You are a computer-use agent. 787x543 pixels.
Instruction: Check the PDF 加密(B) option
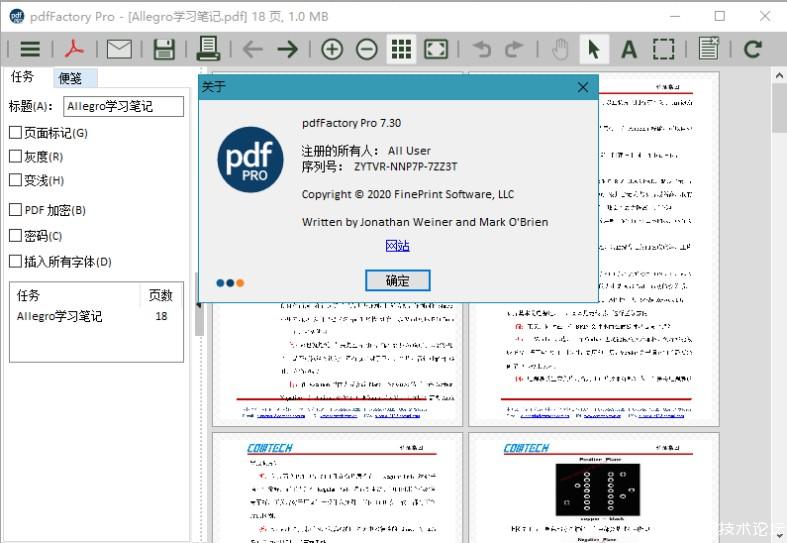pyautogui.click(x=15, y=210)
